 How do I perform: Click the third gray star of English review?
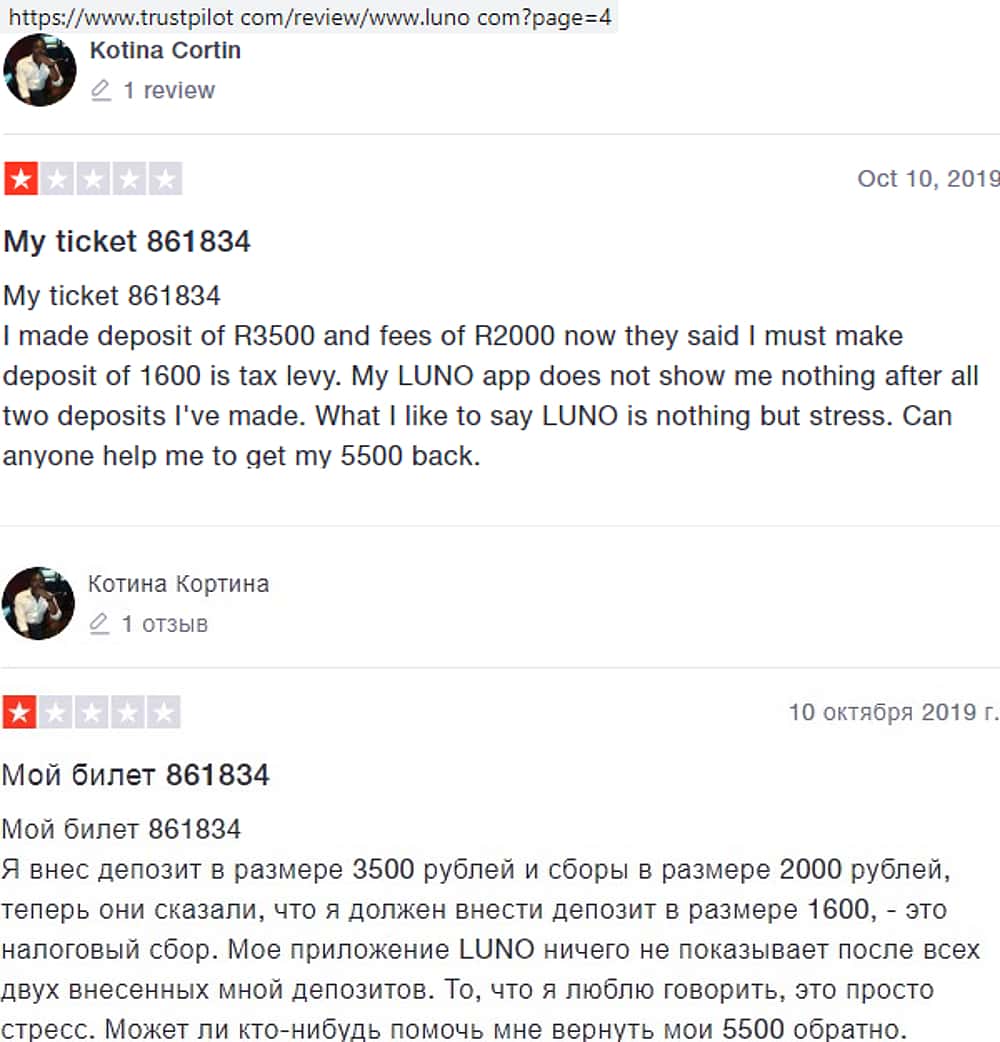point(94,180)
